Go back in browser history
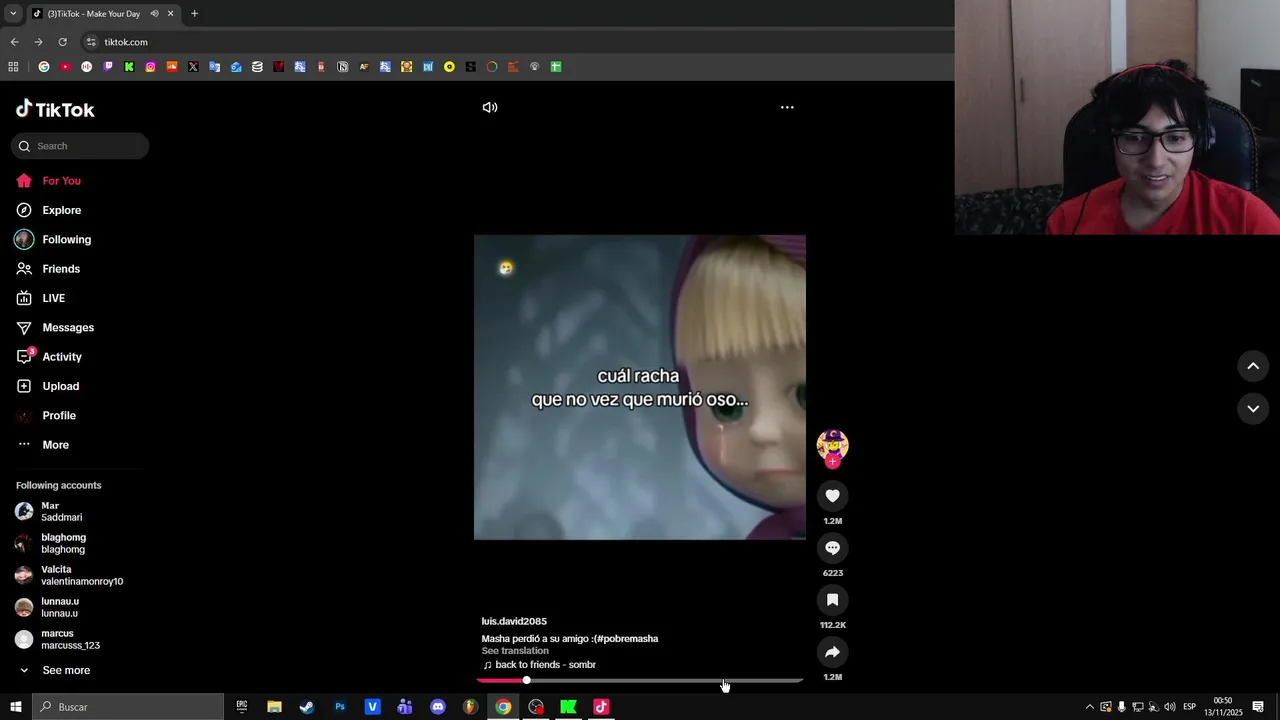Screen dimensions: 1280x720 14,42
